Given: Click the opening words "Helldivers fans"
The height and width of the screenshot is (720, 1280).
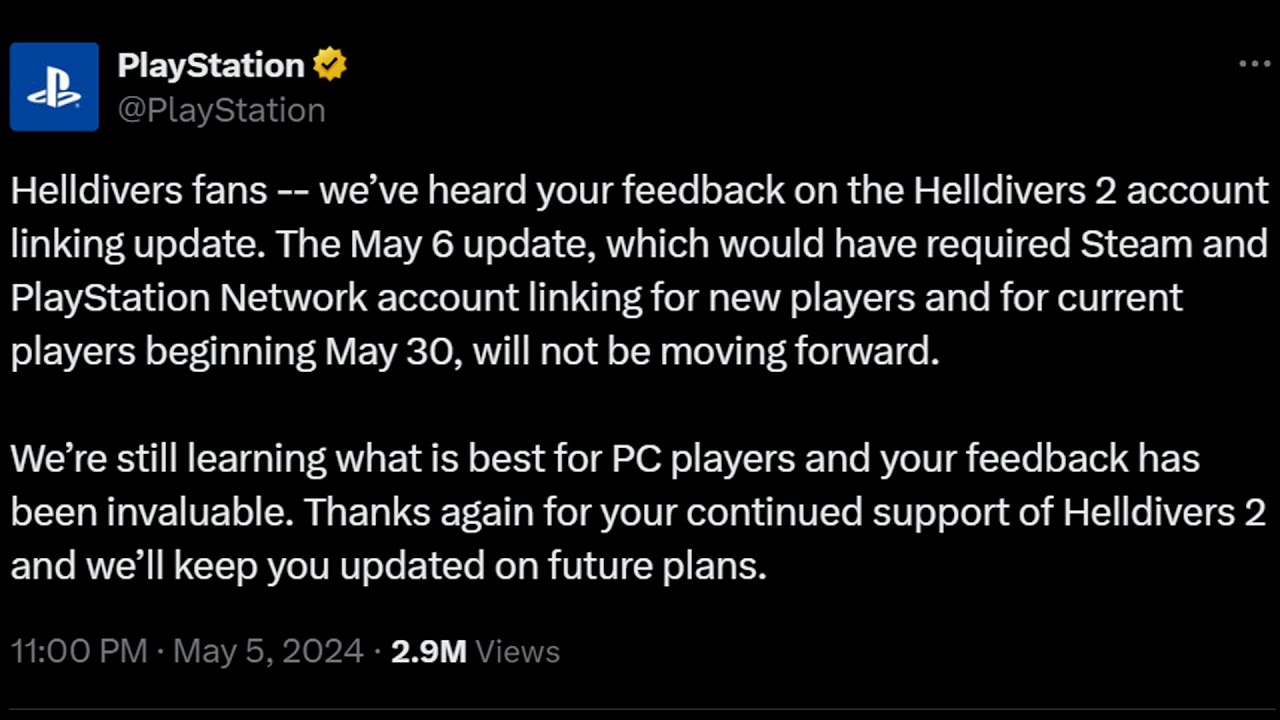Looking at the screenshot, I should tap(139, 191).
